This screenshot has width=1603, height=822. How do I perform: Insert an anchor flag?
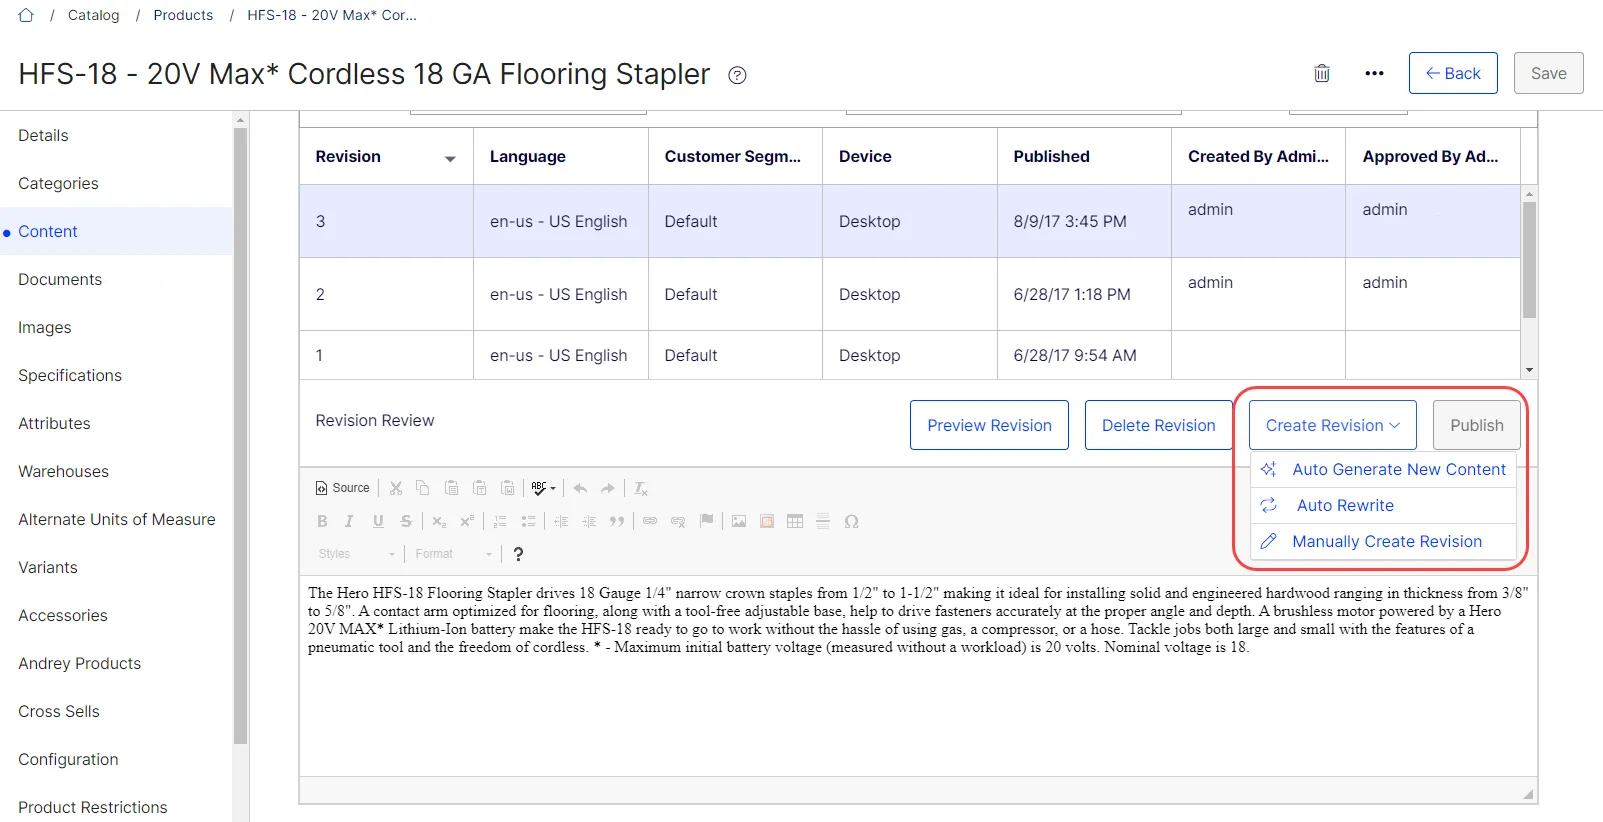click(706, 521)
